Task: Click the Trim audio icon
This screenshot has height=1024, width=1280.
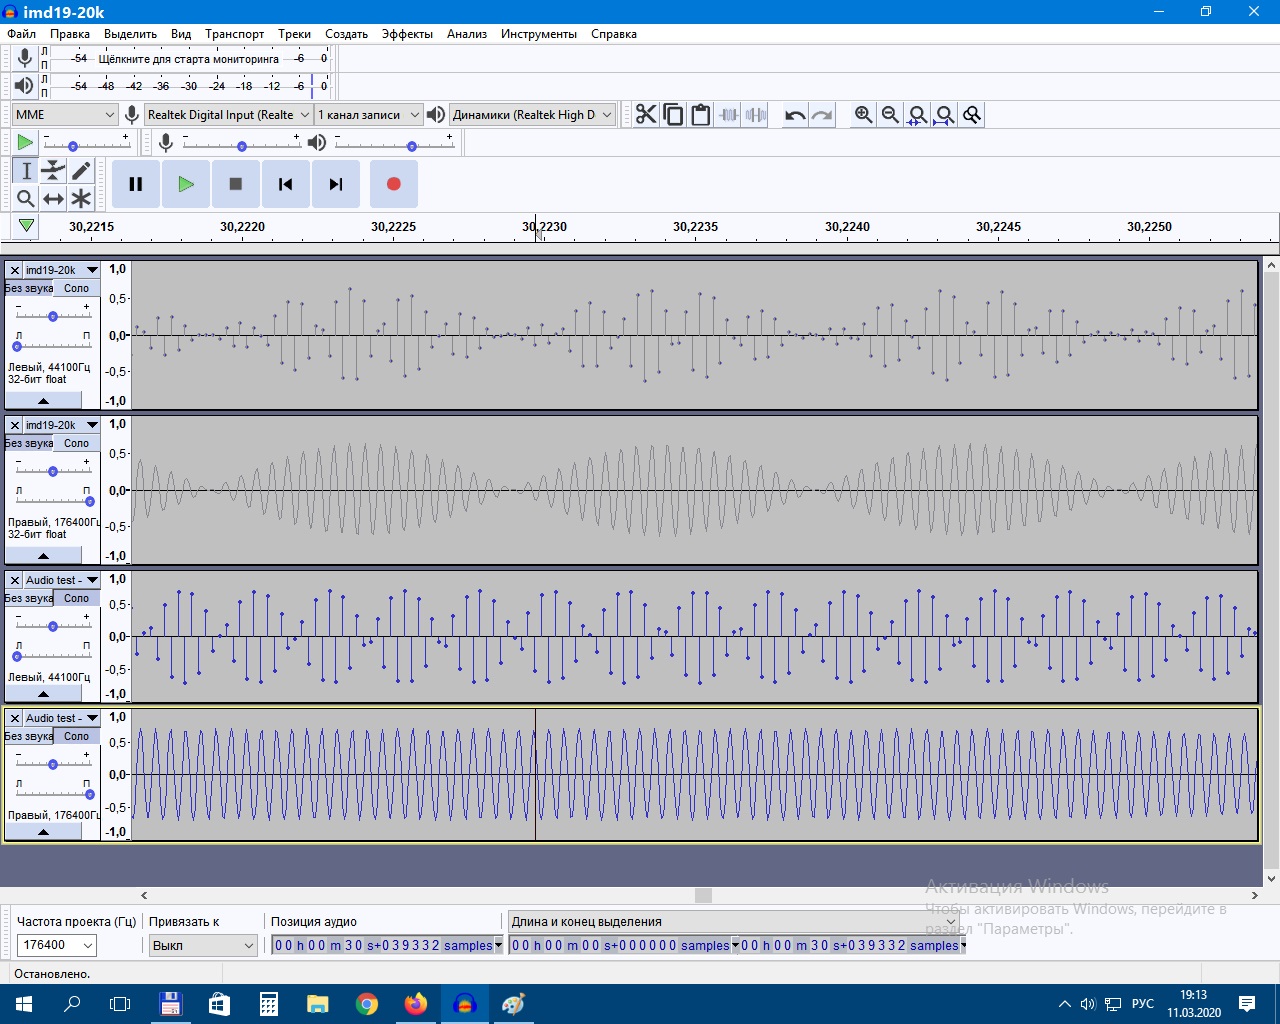Action: coord(728,115)
